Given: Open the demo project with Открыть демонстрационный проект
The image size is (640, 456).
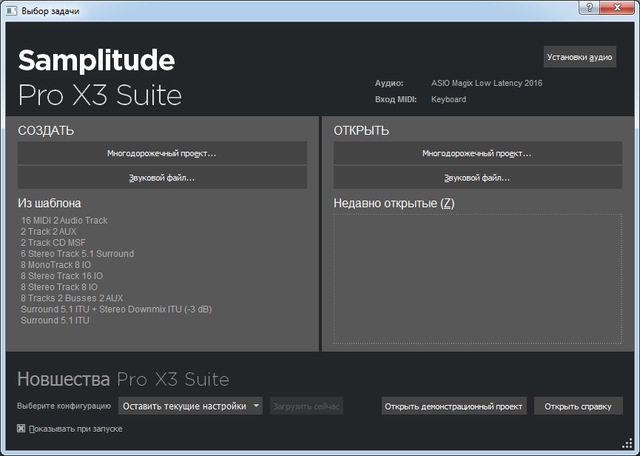Looking at the screenshot, I should coord(454,406).
